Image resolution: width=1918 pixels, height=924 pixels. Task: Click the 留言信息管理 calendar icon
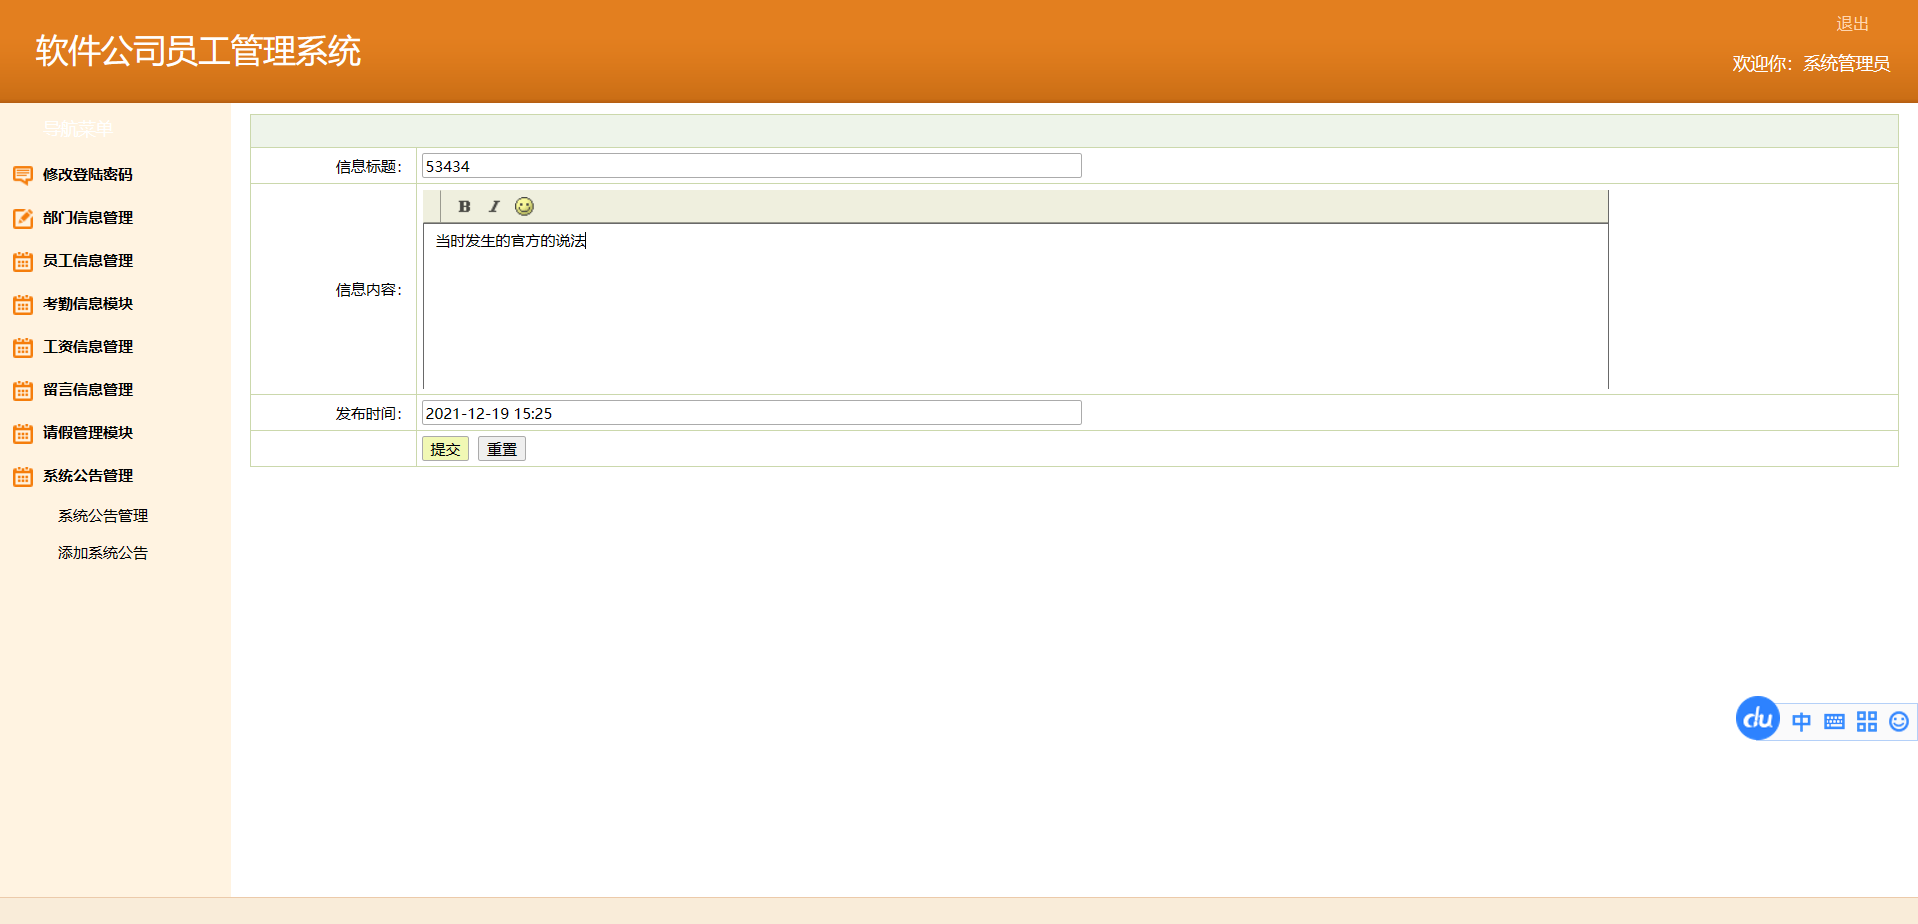[x=23, y=390]
